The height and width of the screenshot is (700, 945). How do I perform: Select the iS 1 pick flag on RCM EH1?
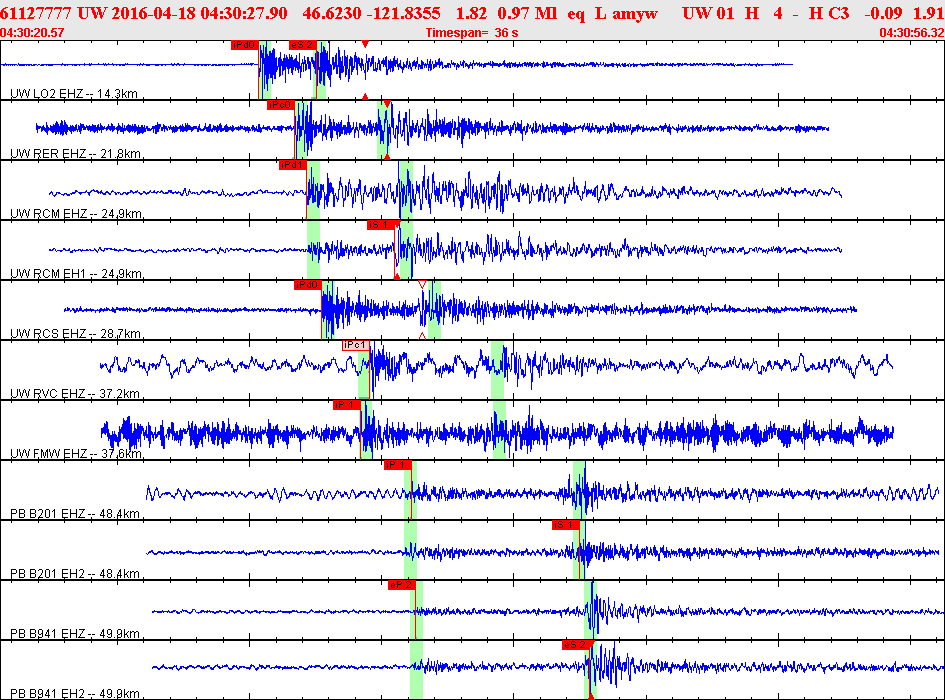(x=381, y=225)
